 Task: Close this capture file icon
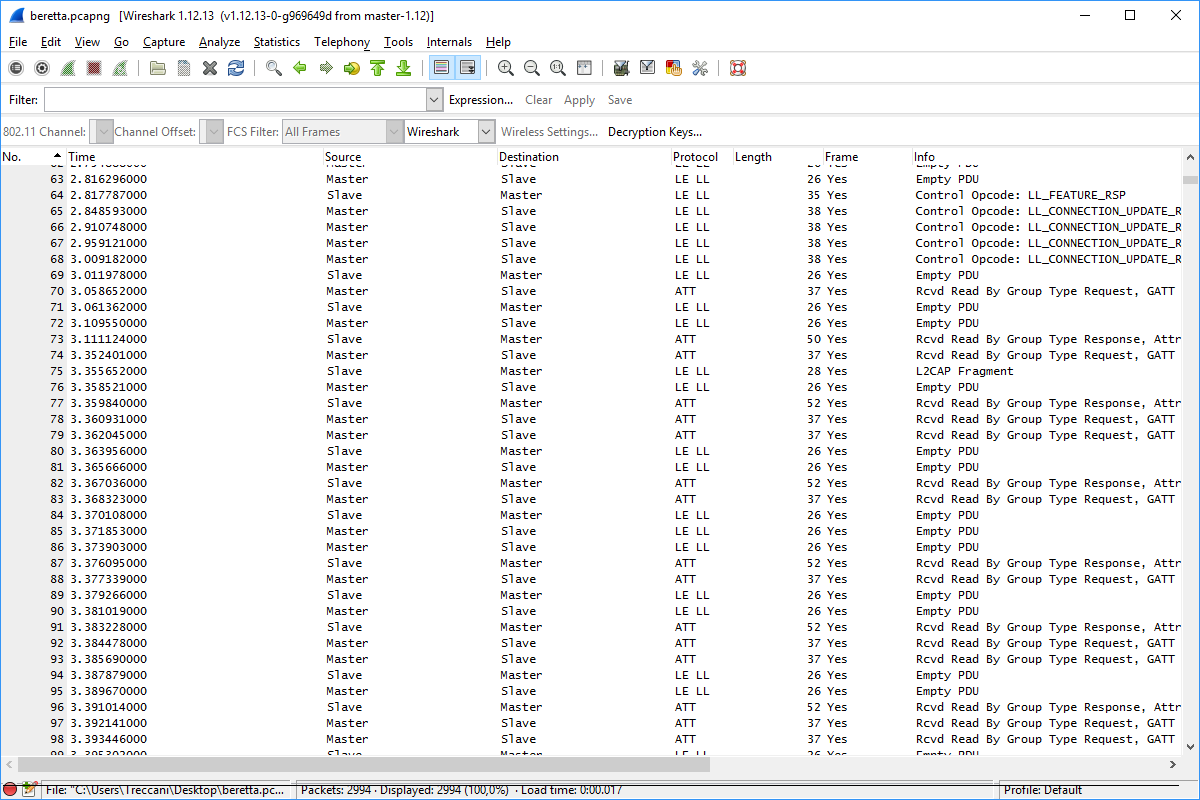210,68
